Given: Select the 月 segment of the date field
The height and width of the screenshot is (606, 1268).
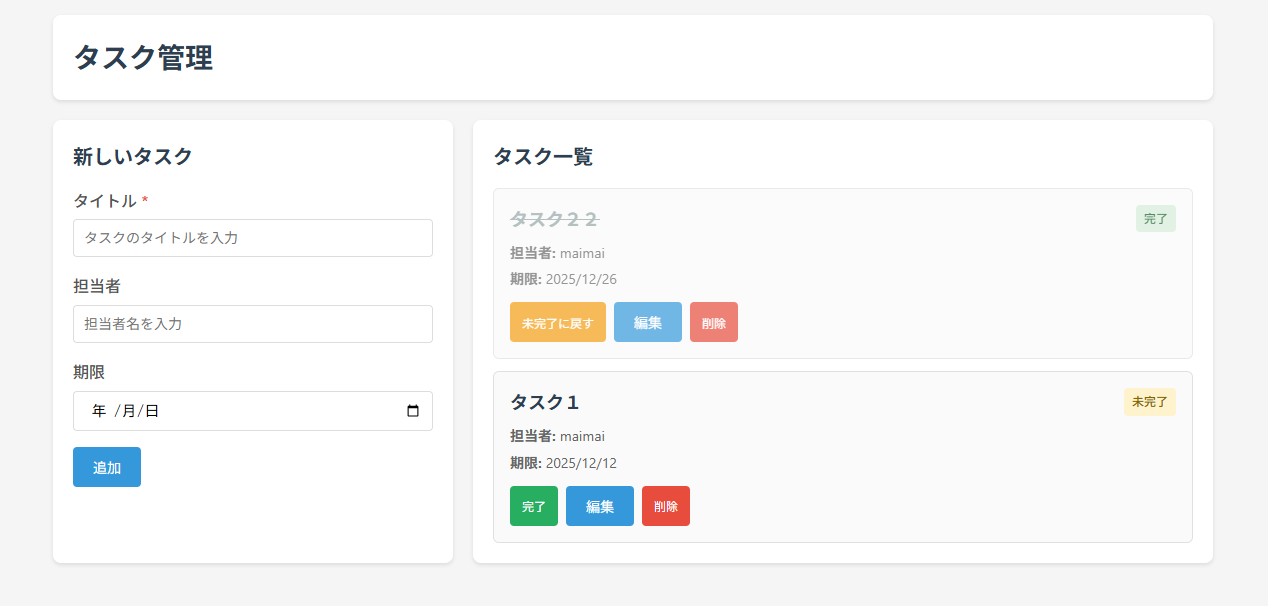Looking at the screenshot, I should pyautogui.click(x=128, y=411).
